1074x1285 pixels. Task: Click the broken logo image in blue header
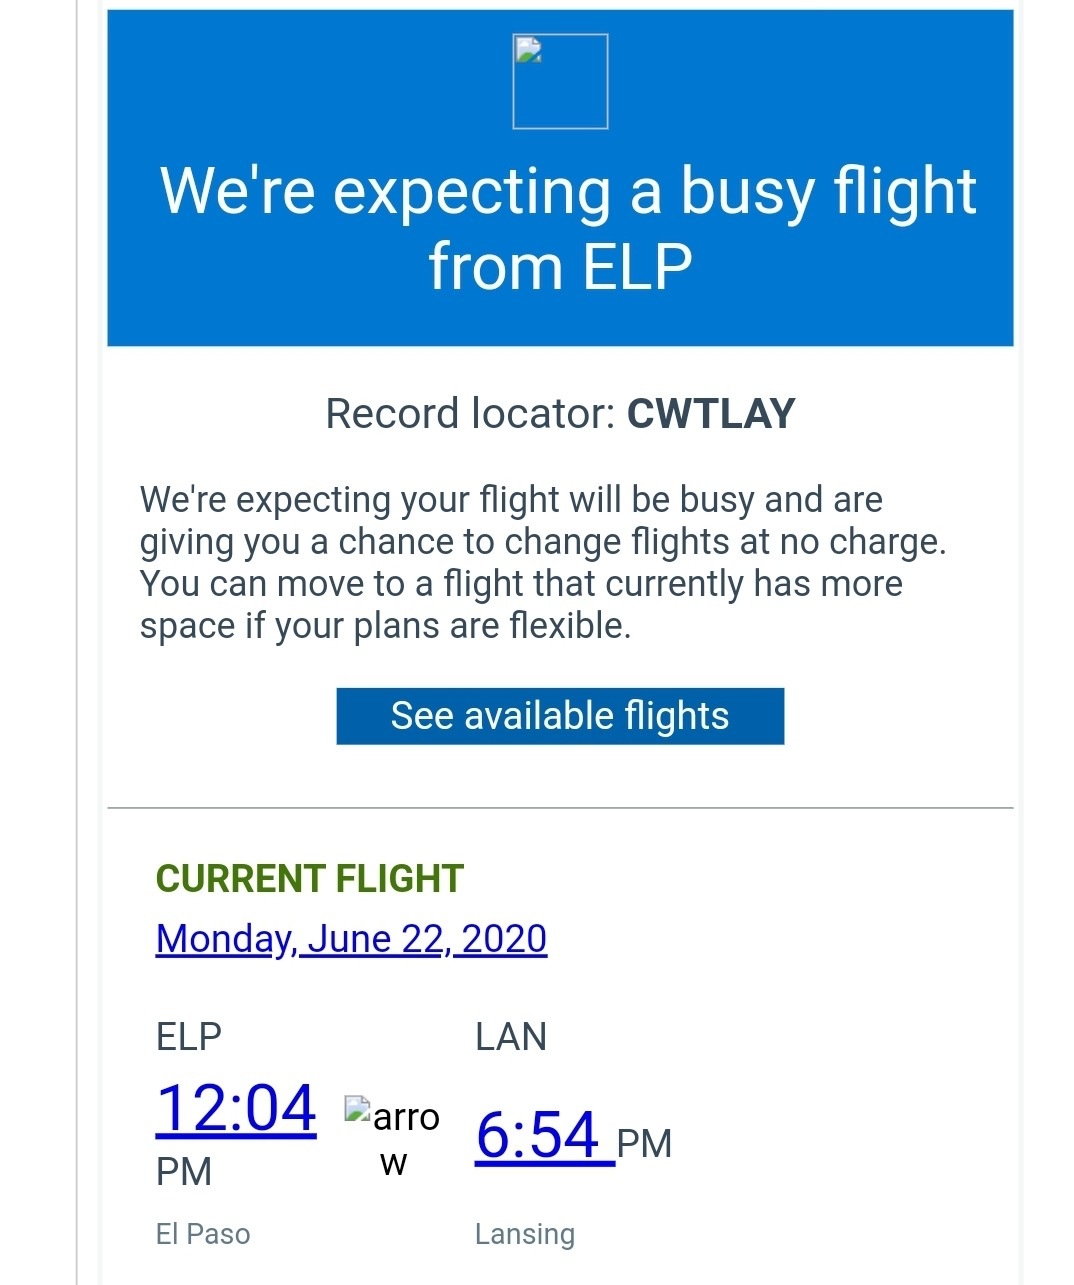click(x=560, y=81)
